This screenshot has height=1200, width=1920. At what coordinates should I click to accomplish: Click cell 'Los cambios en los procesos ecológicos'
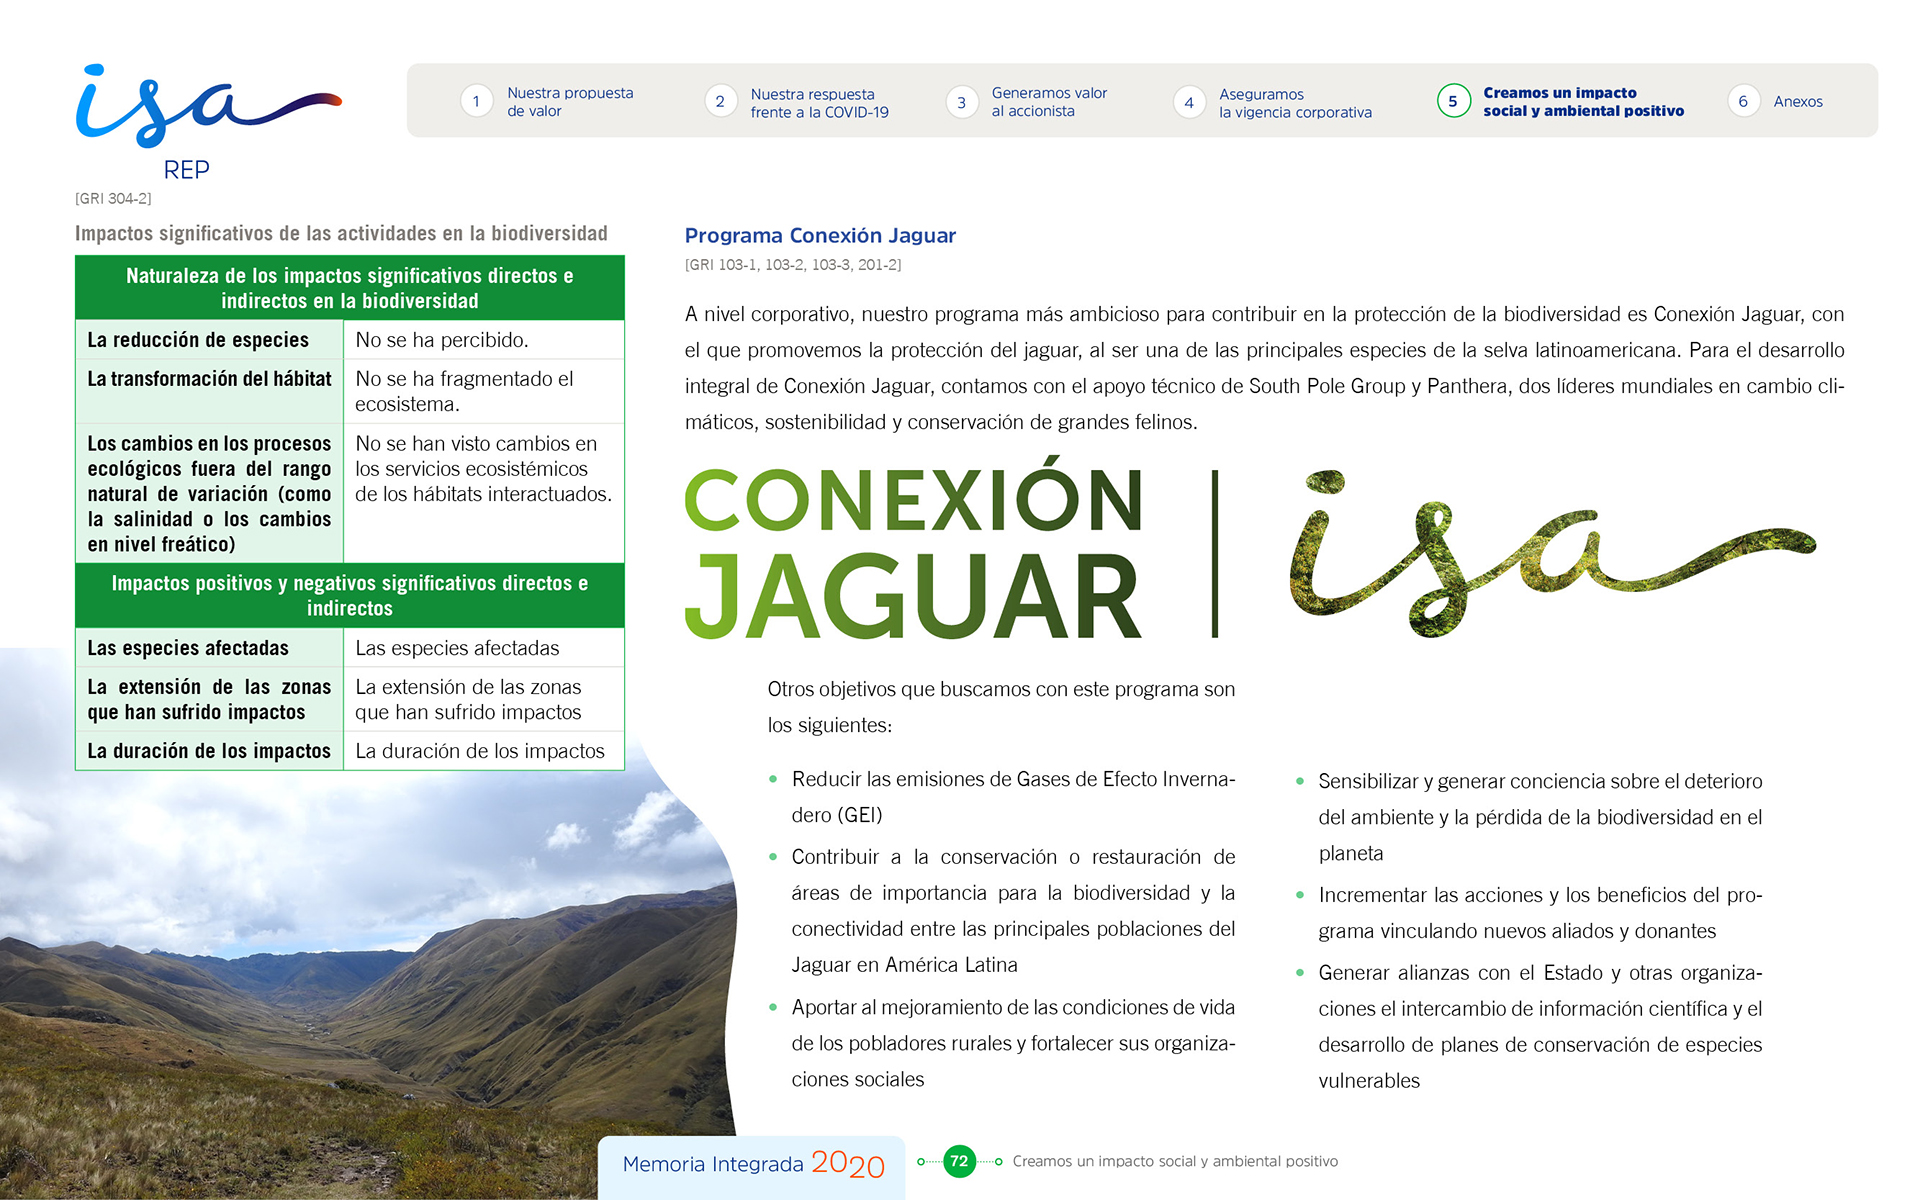(210, 493)
